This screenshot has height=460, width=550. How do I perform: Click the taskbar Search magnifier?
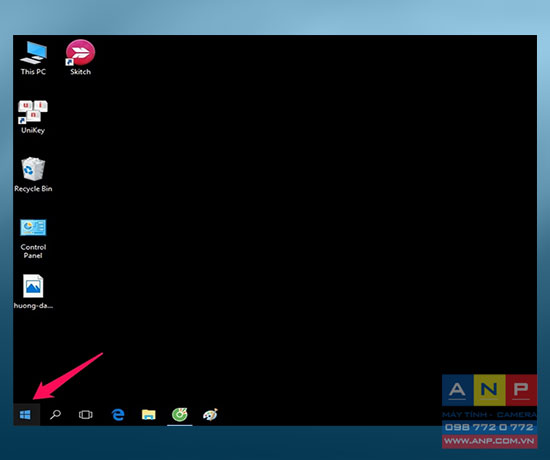pyautogui.click(x=55, y=415)
